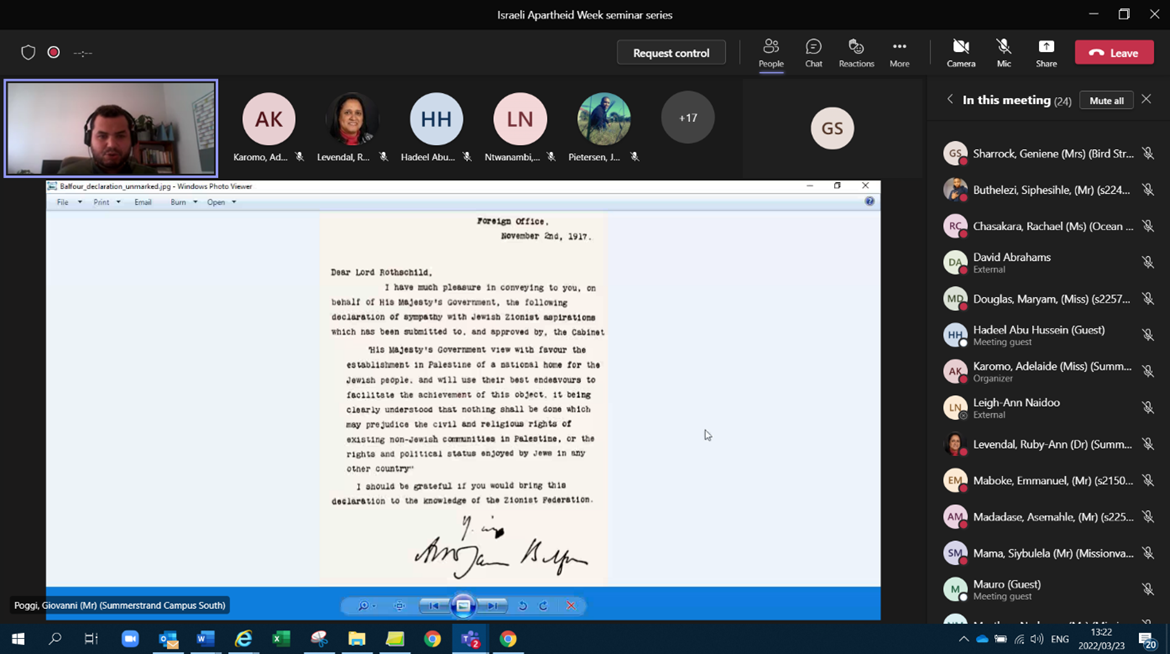The width and height of the screenshot is (1170, 654).
Task: Select Mama, Siybulela in participant list
Action: [1048, 553]
